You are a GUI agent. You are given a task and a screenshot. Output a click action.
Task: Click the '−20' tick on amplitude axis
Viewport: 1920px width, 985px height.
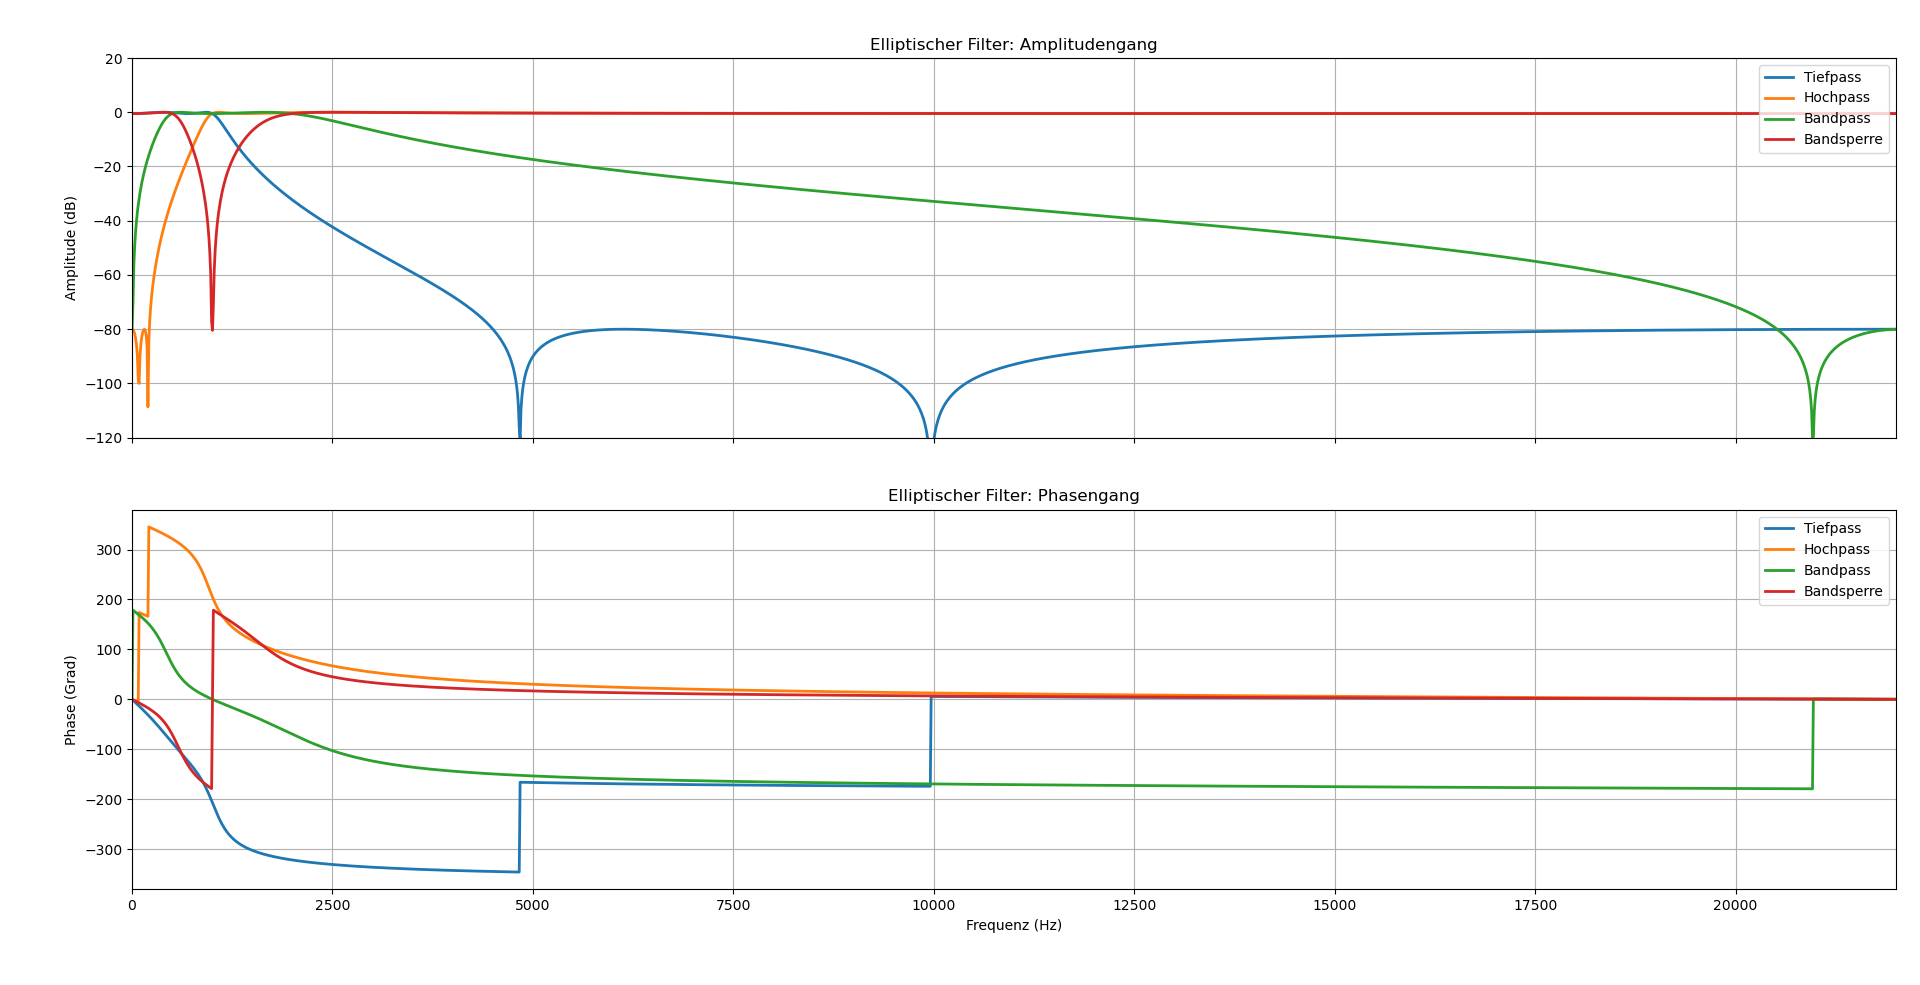pos(108,167)
